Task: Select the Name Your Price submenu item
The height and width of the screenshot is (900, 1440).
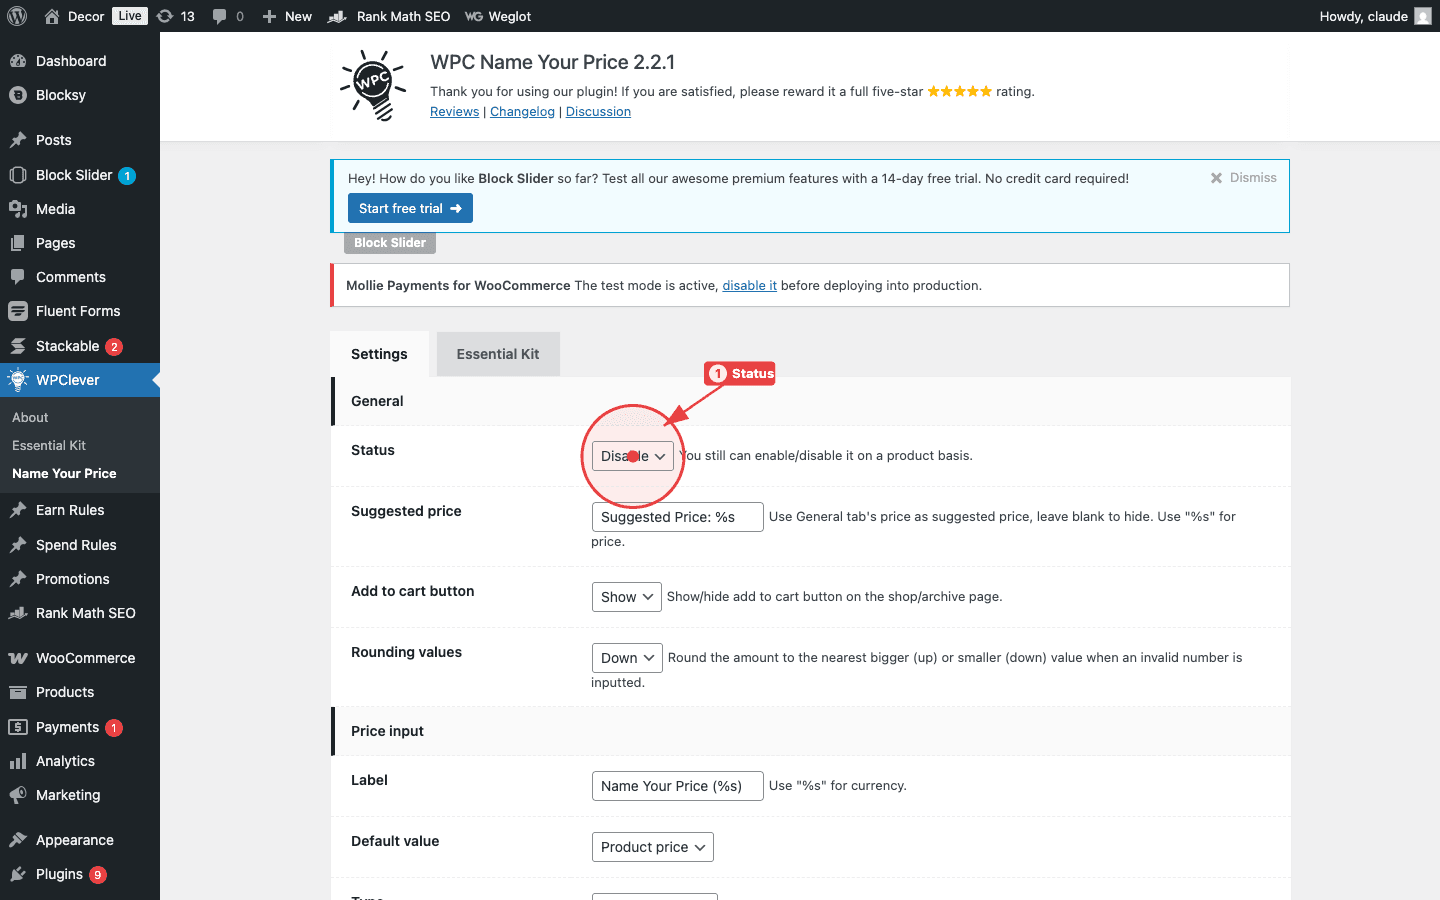Action: pyautogui.click(x=64, y=473)
